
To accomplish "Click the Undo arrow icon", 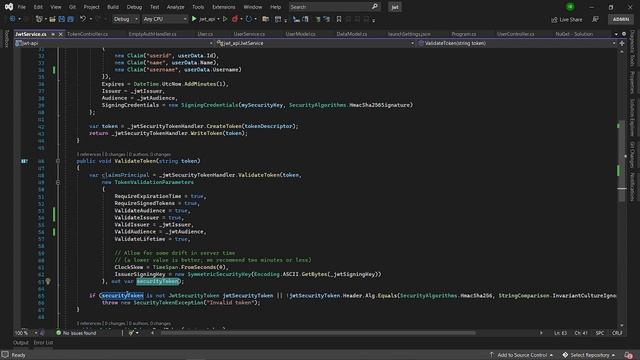I will pos(83,19).
